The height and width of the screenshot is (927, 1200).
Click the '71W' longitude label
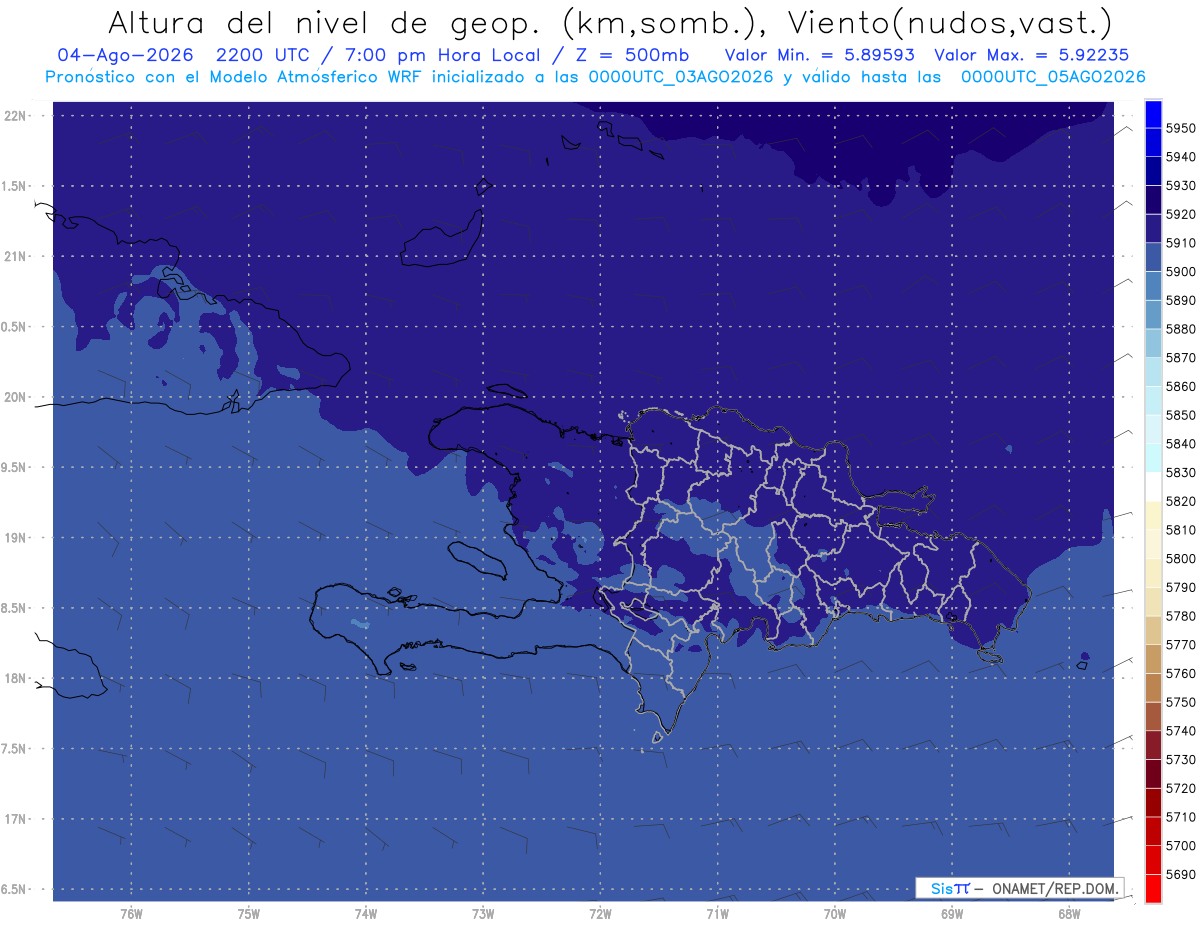717,914
